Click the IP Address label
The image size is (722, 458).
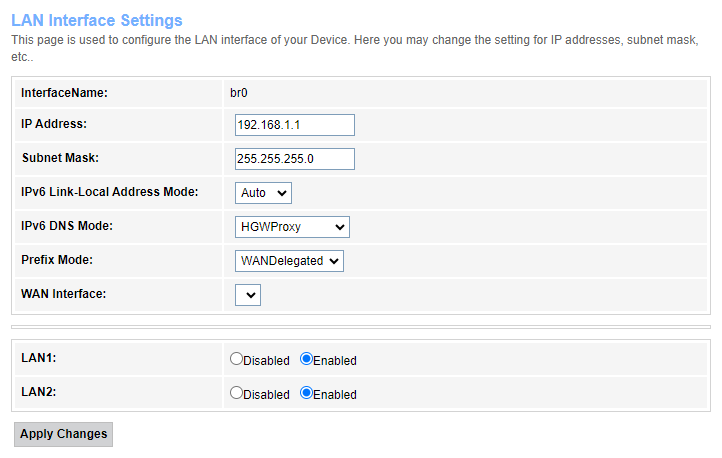pos(54,124)
